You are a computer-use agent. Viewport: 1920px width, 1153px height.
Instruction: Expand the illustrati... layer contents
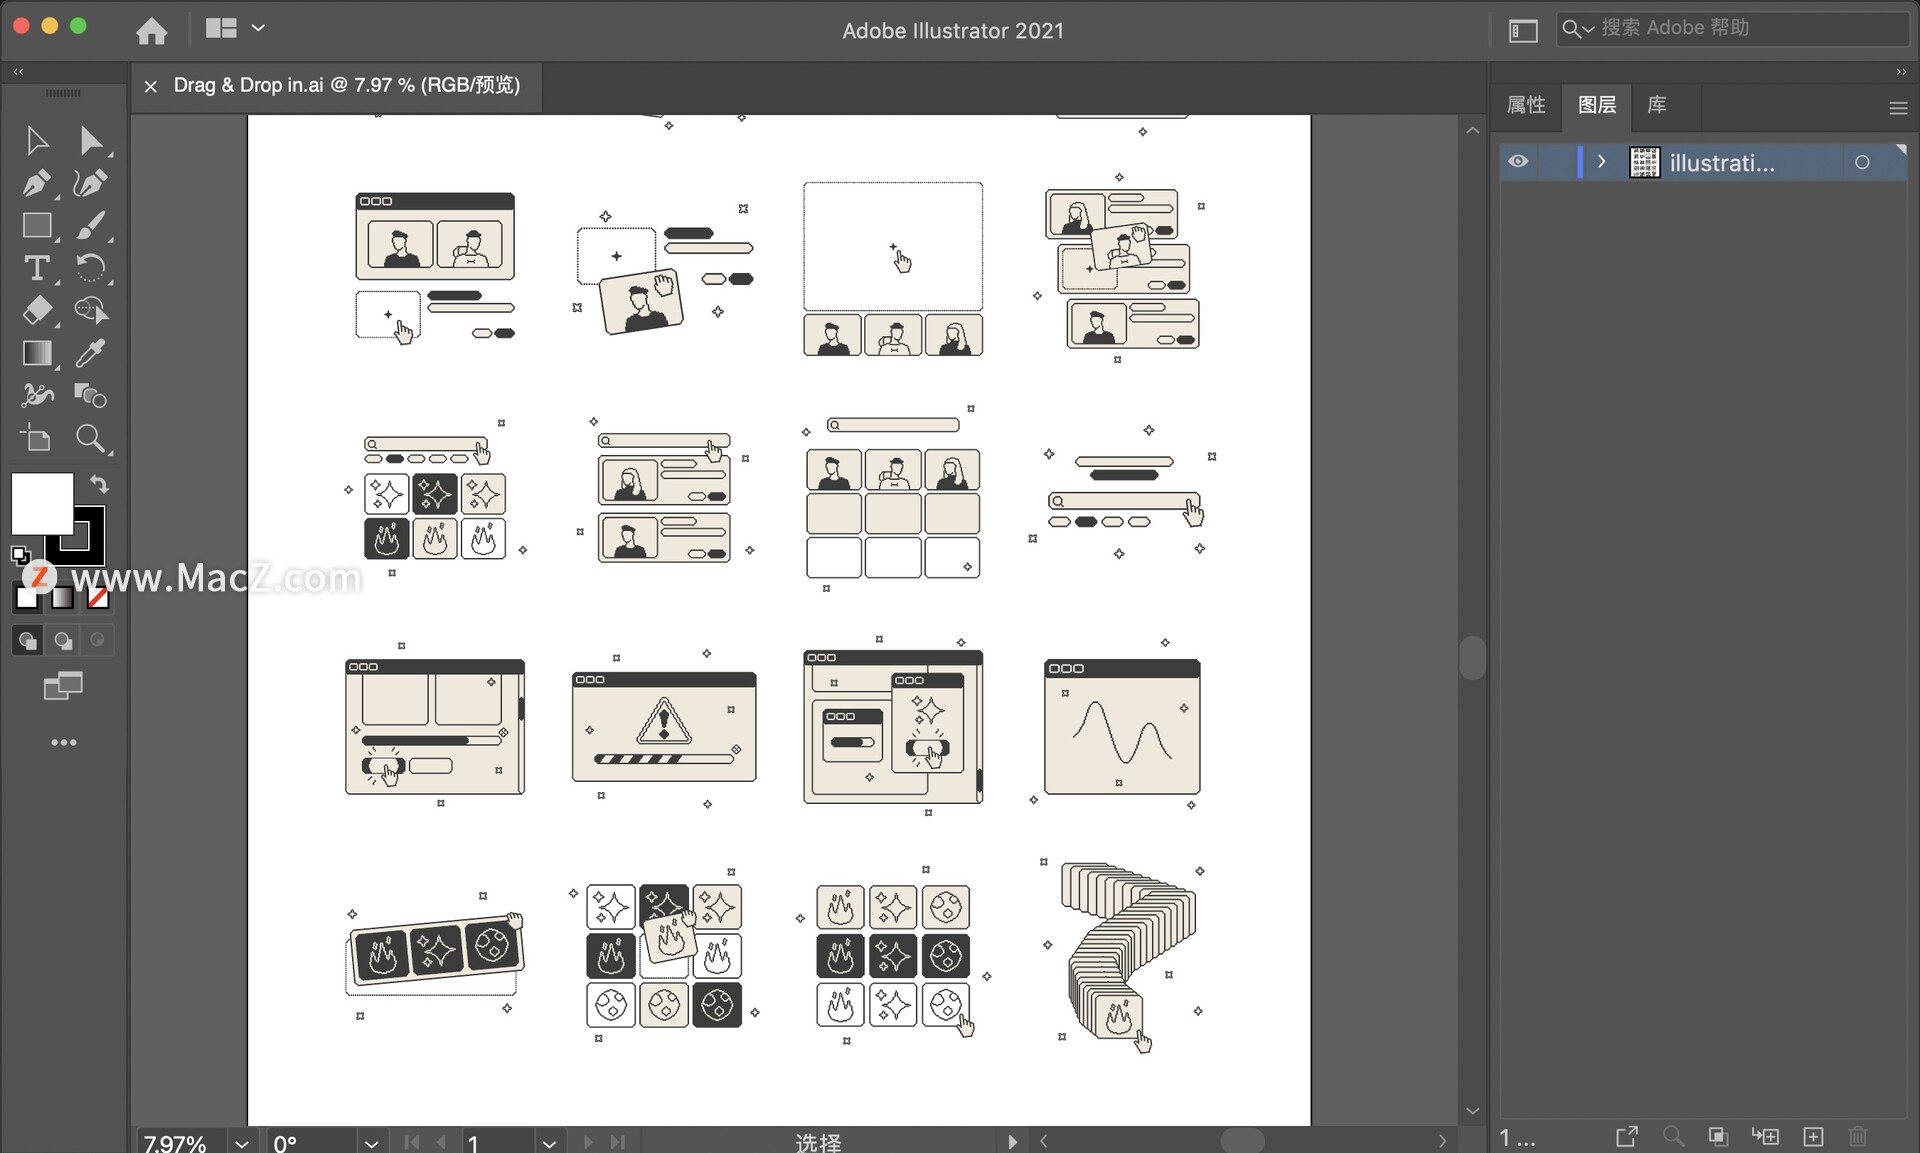click(x=1602, y=162)
